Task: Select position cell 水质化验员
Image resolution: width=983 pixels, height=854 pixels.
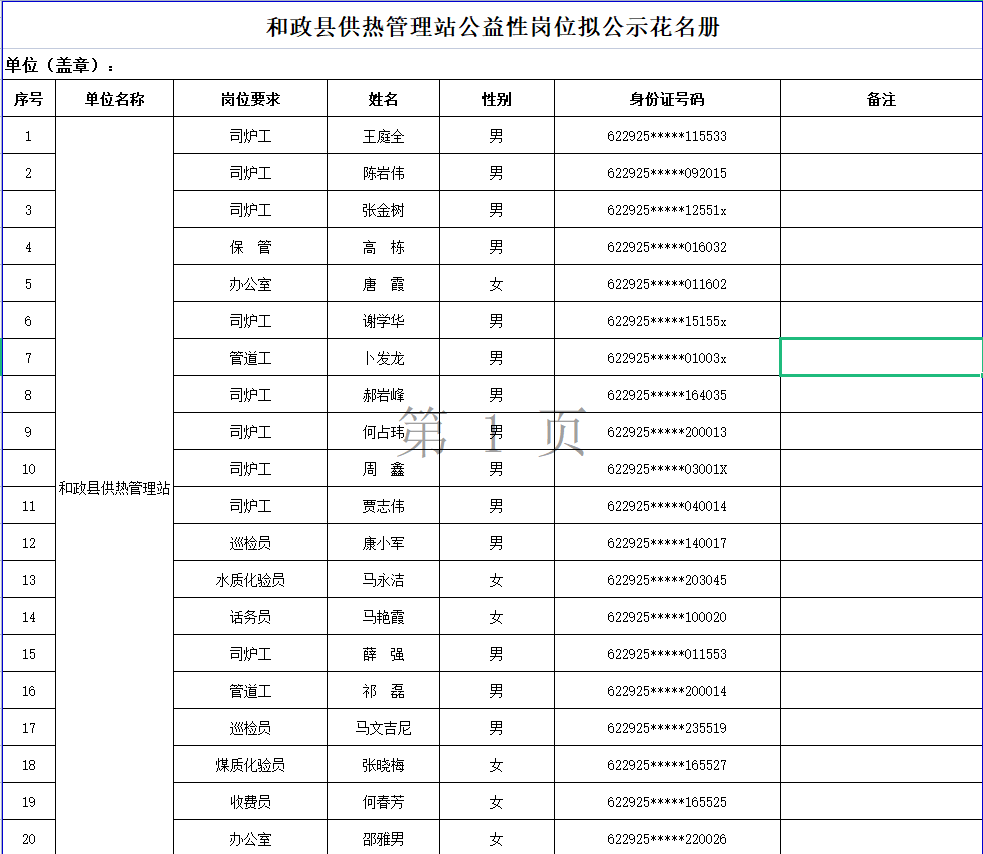Action: tap(250, 579)
